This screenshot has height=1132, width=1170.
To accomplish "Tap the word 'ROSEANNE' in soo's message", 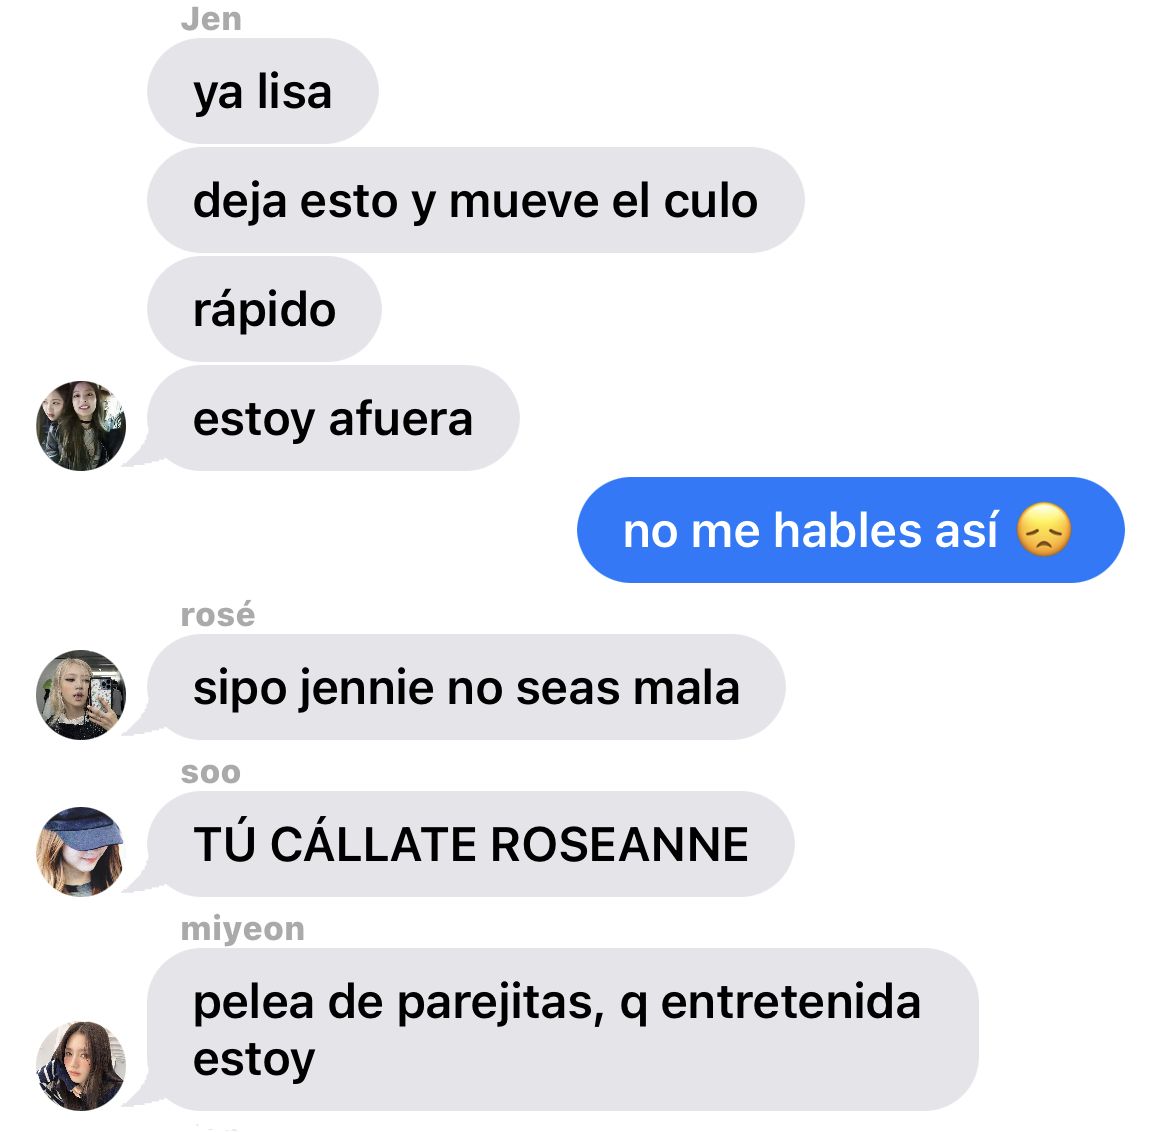I will coord(619,845).
